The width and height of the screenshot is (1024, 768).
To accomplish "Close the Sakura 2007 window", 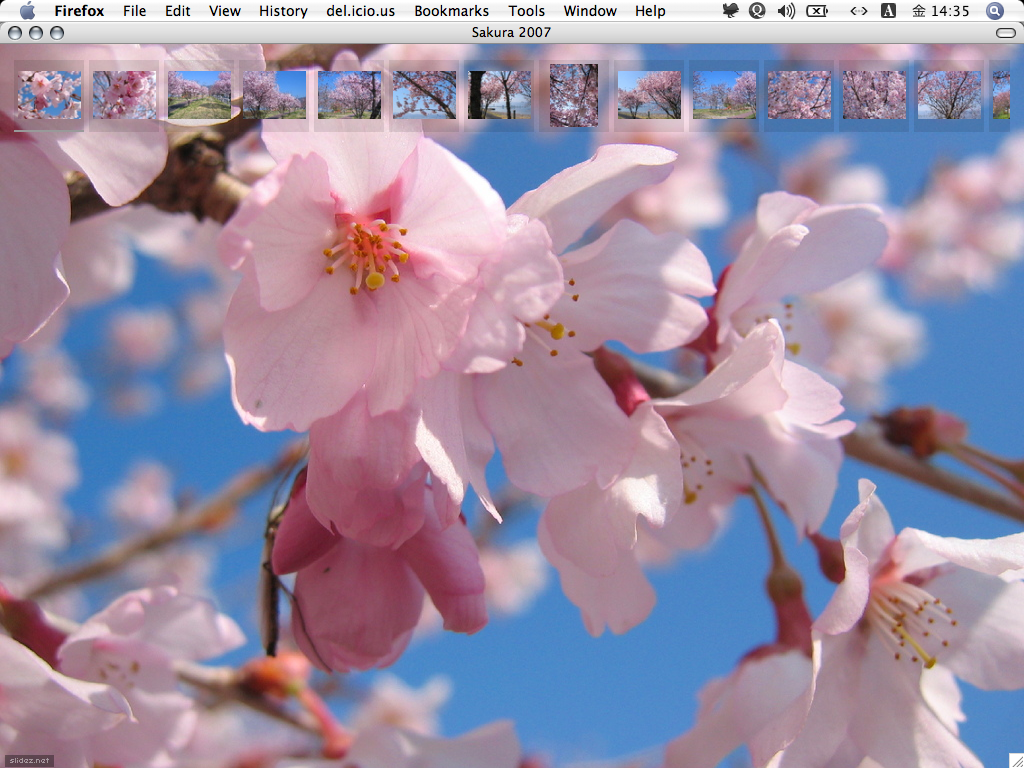I will [15, 33].
